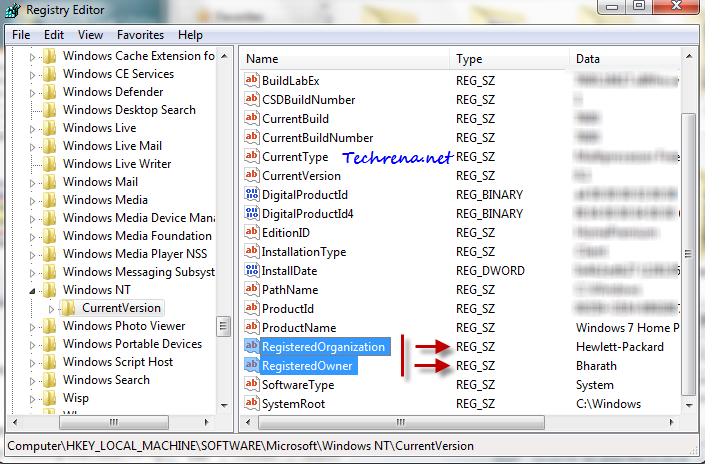Select the Windows Media Device Manager key
The height and width of the screenshot is (464, 705).
pyautogui.click(x=138, y=218)
